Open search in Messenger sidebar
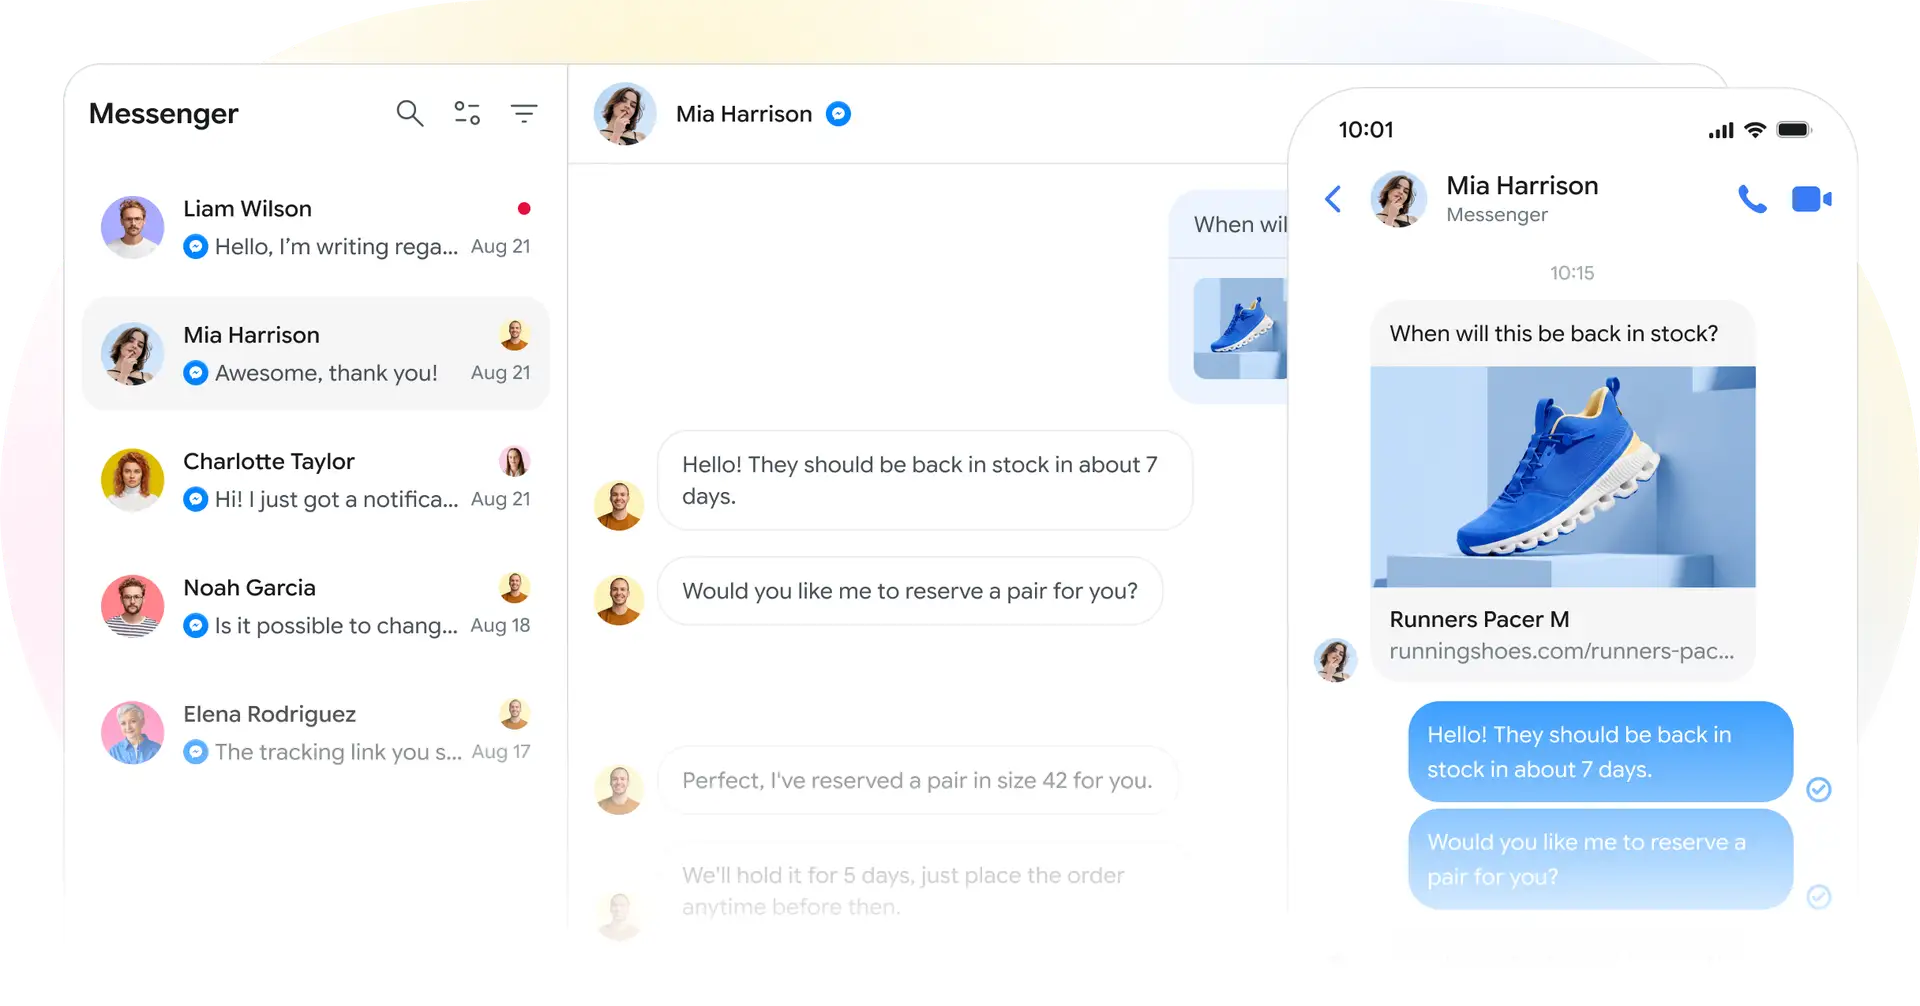The image size is (1920, 1006). click(x=410, y=113)
